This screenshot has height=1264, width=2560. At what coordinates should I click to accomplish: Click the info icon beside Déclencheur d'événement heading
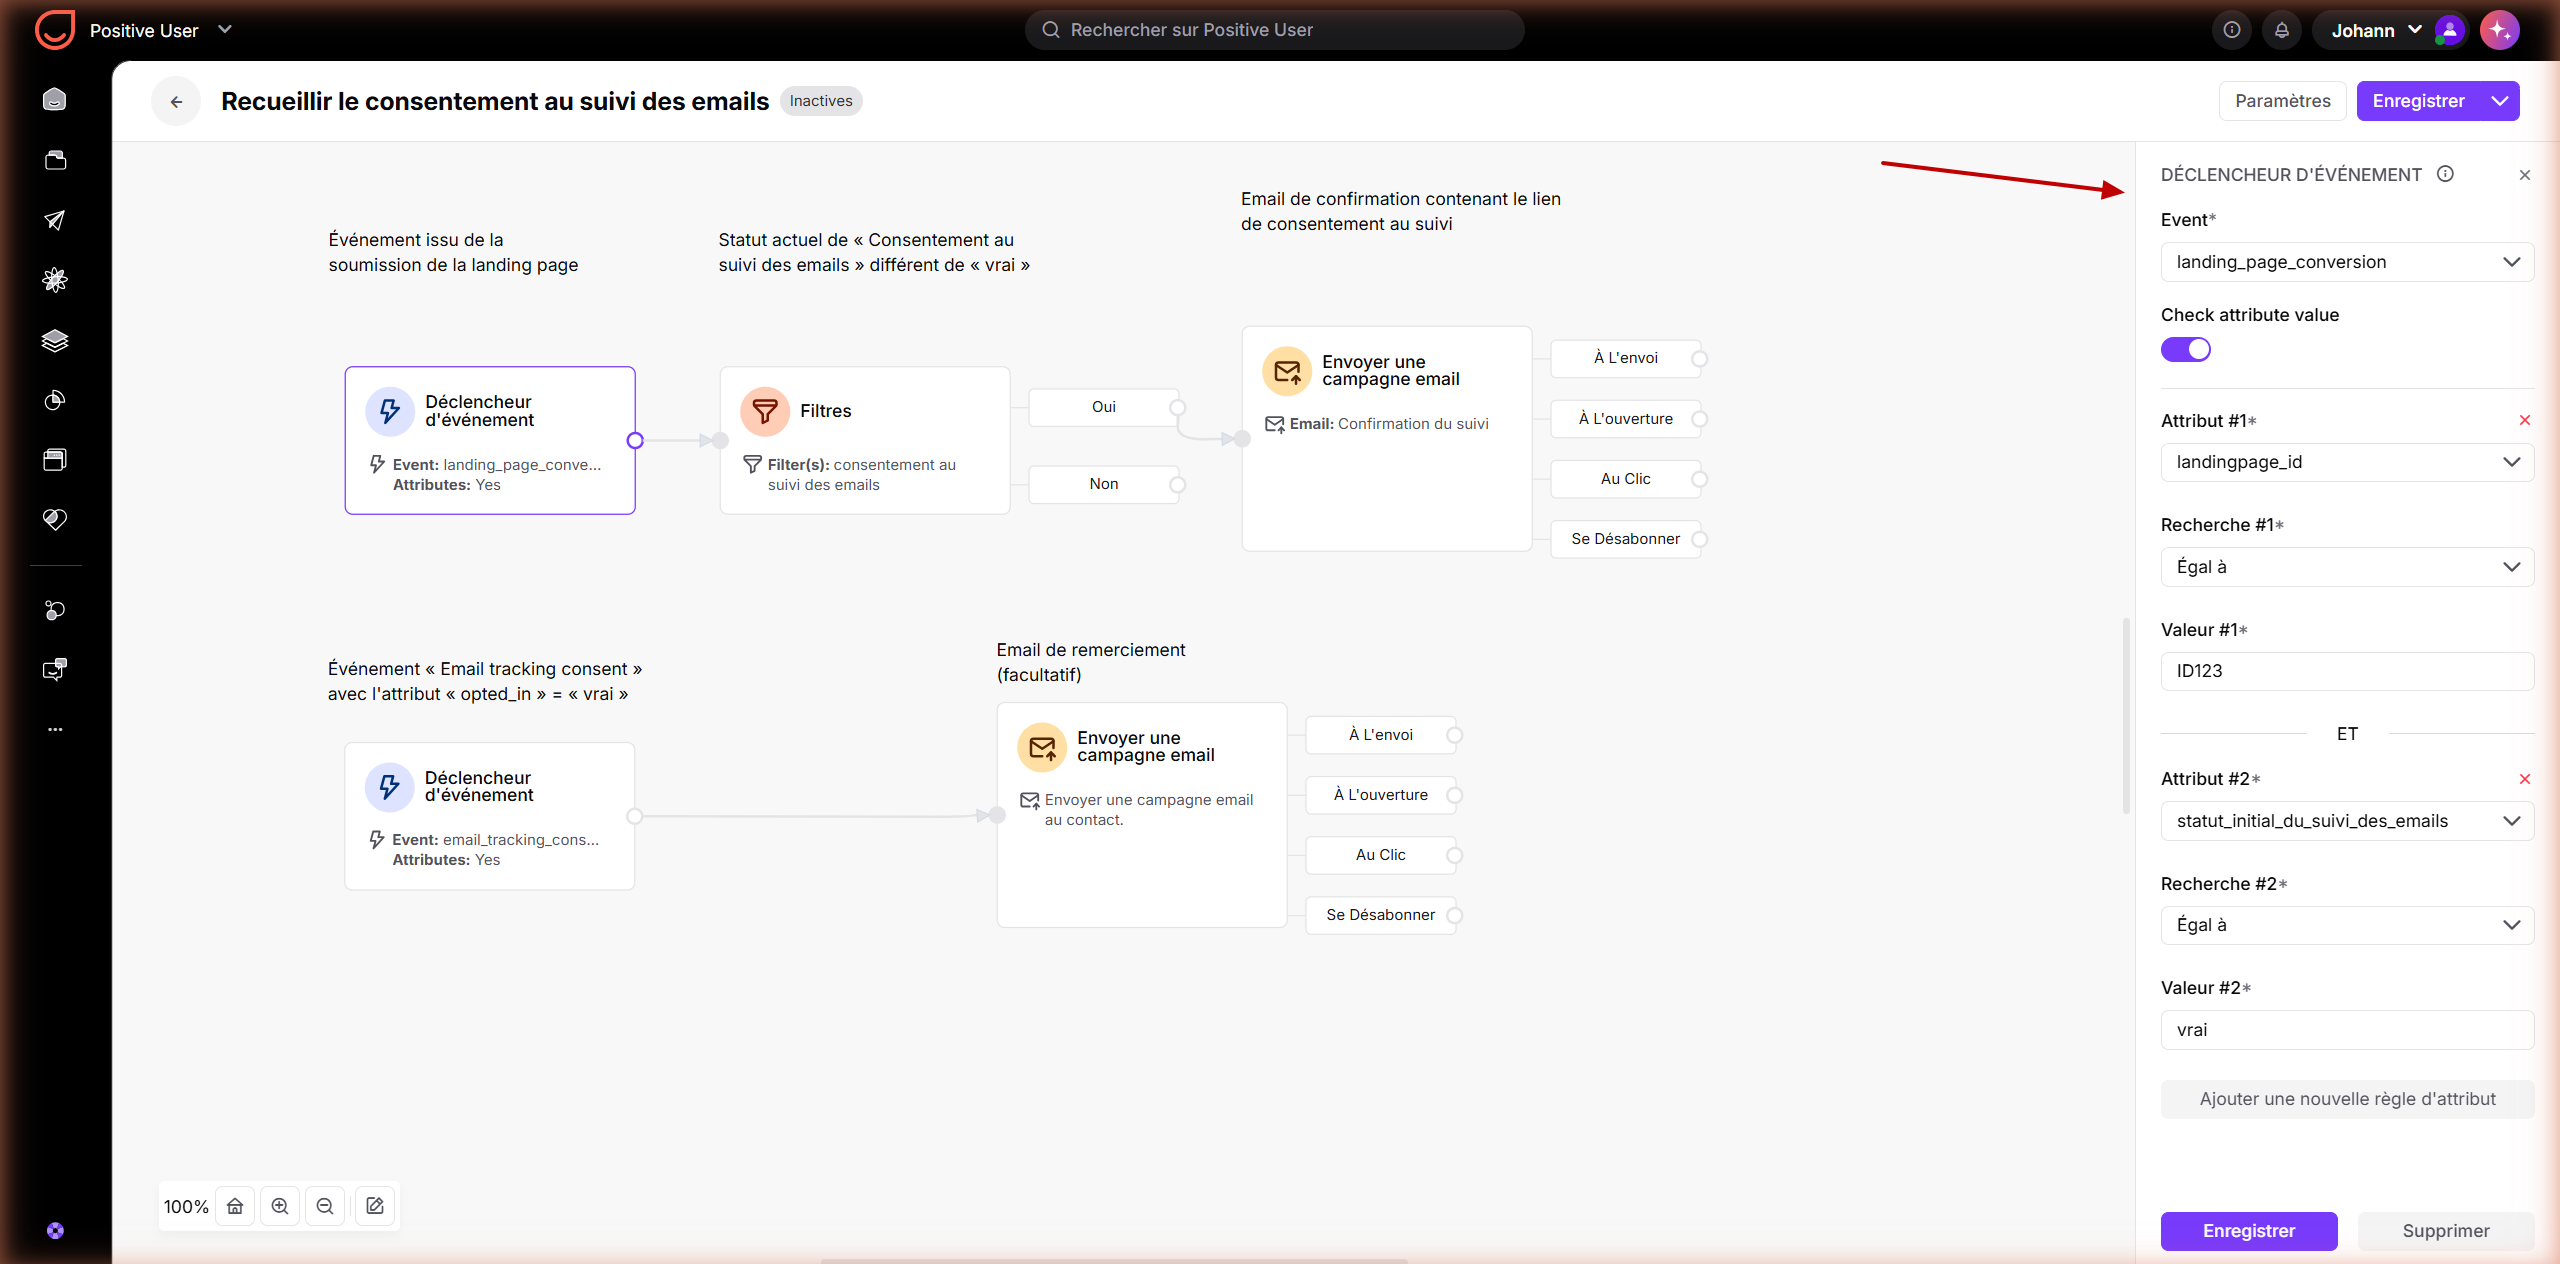(x=2445, y=174)
